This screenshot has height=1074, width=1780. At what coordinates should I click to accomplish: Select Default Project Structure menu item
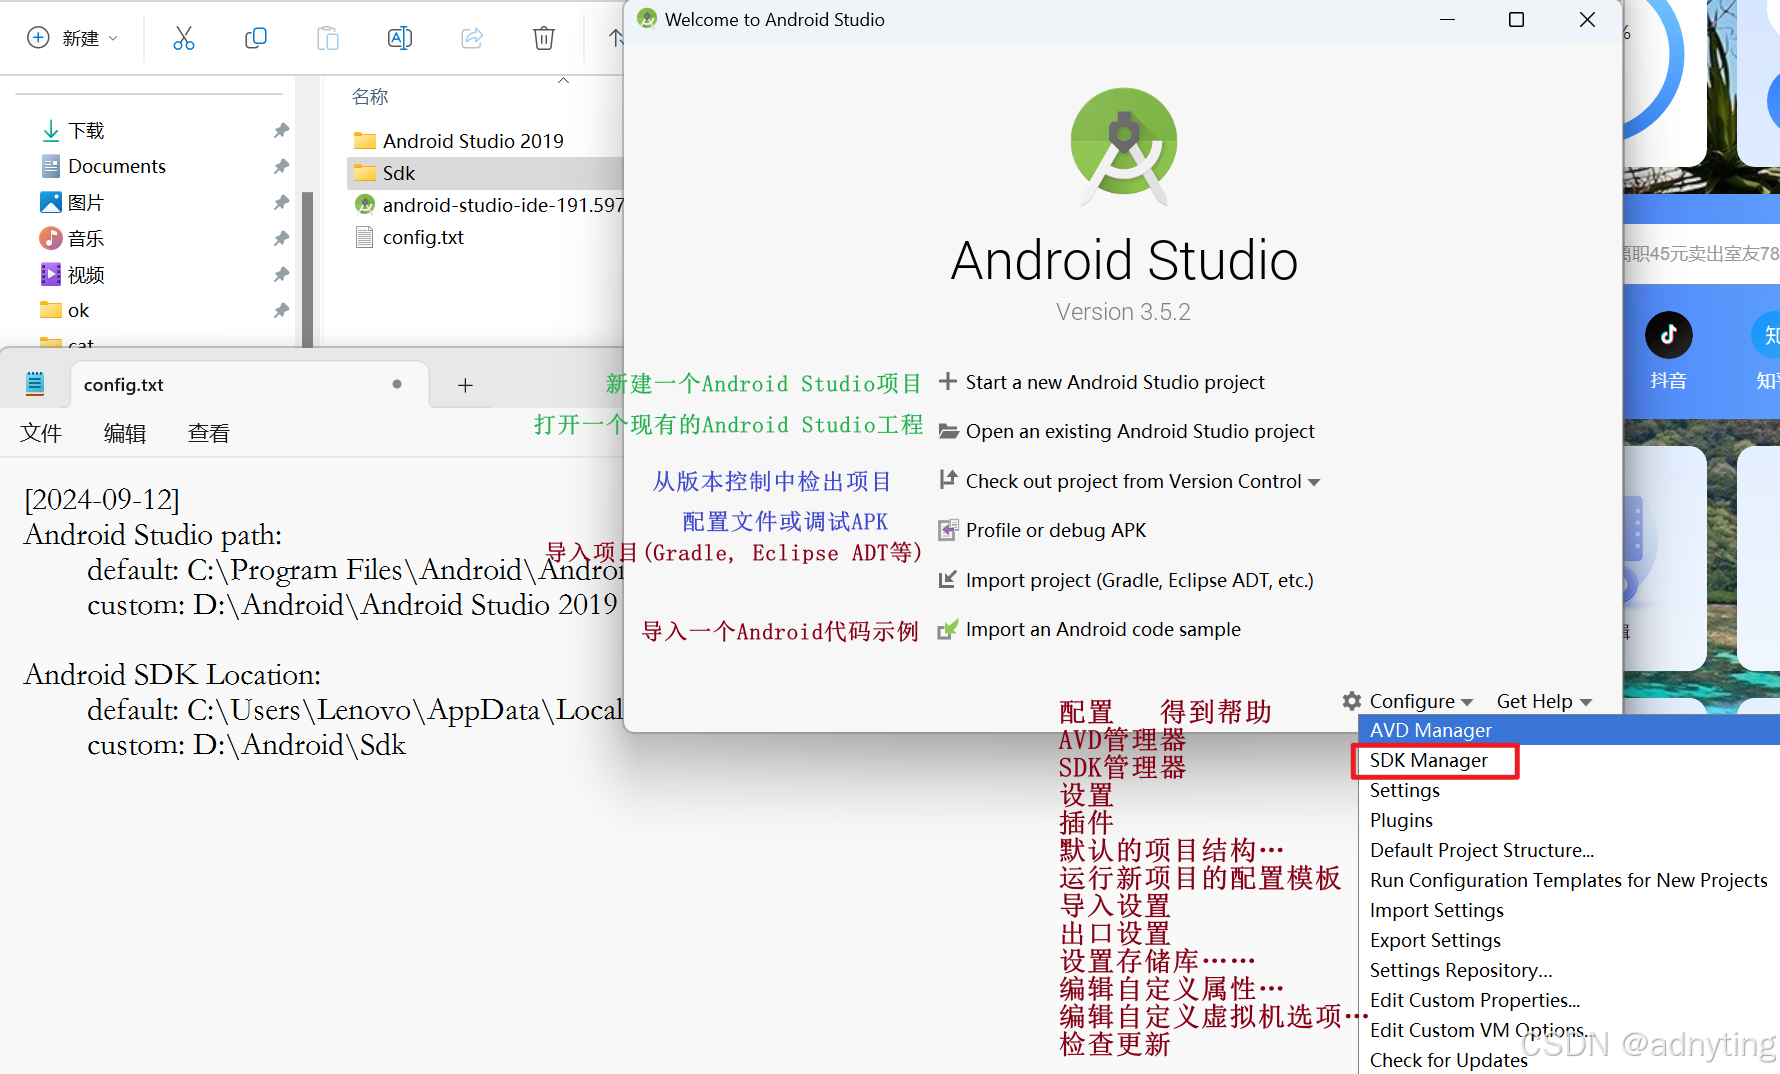point(1569,850)
